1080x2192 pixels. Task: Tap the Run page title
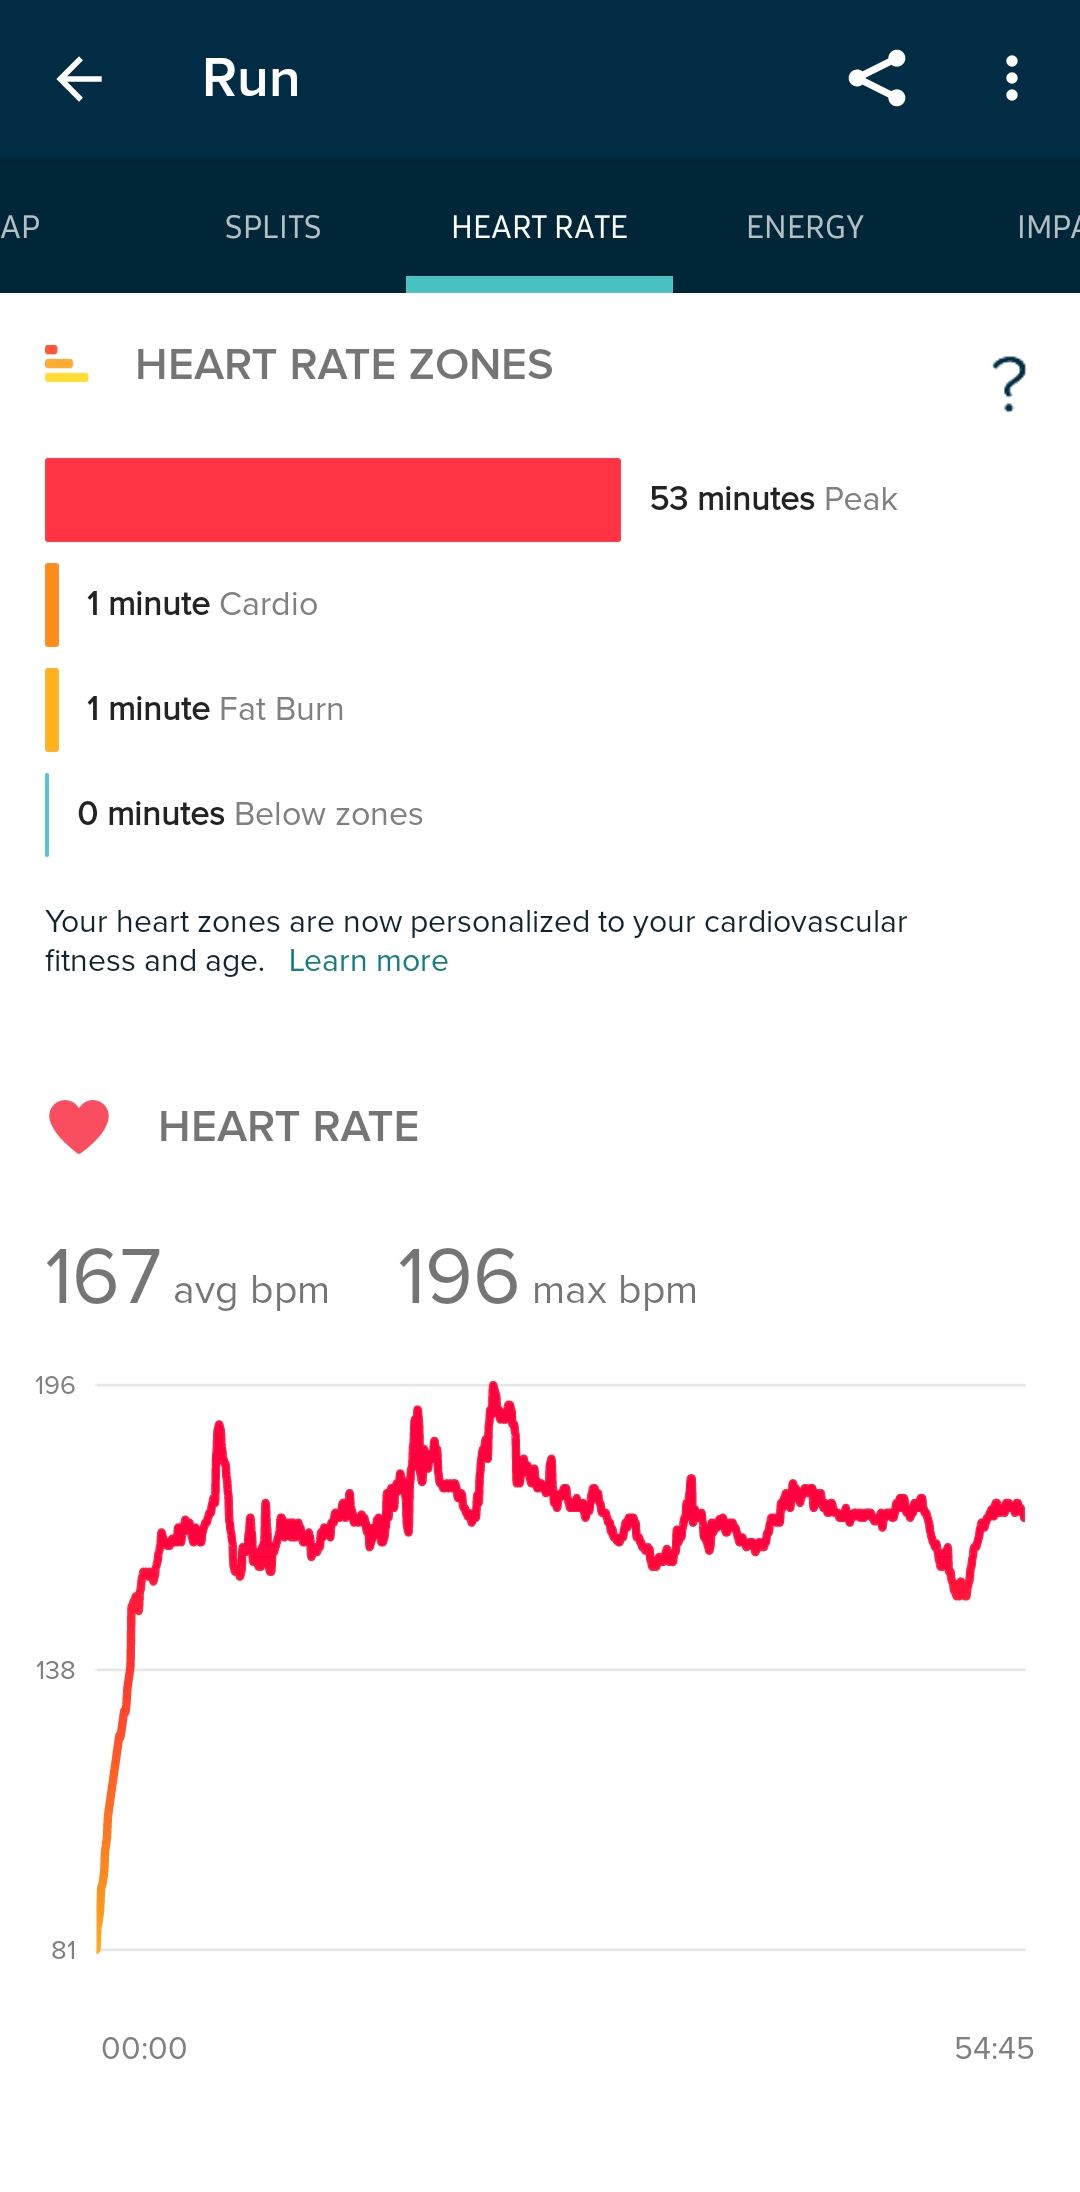tap(251, 78)
